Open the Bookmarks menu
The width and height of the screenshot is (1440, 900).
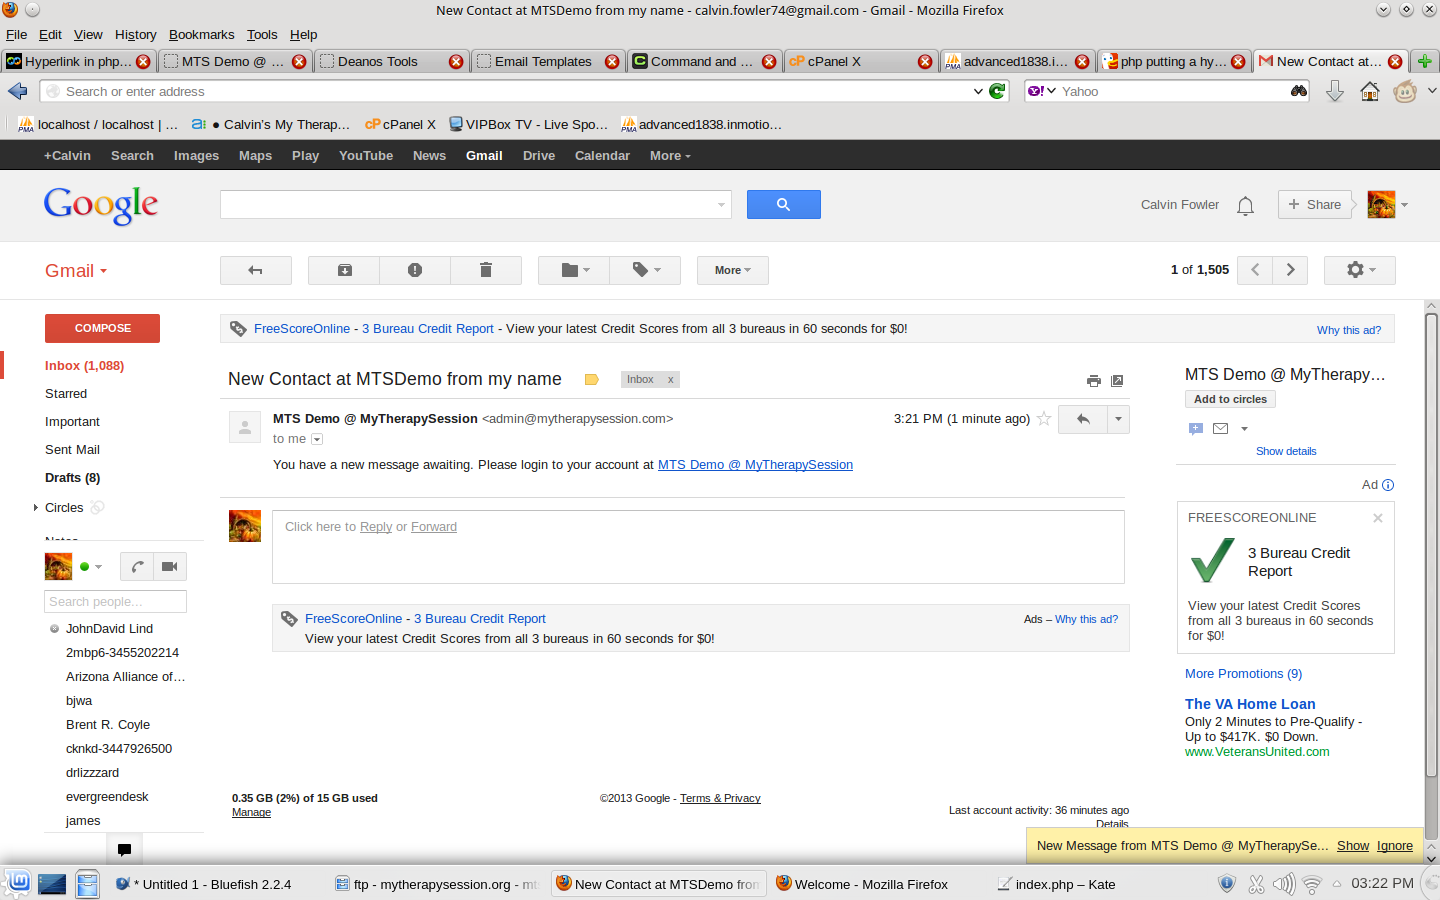click(x=201, y=34)
